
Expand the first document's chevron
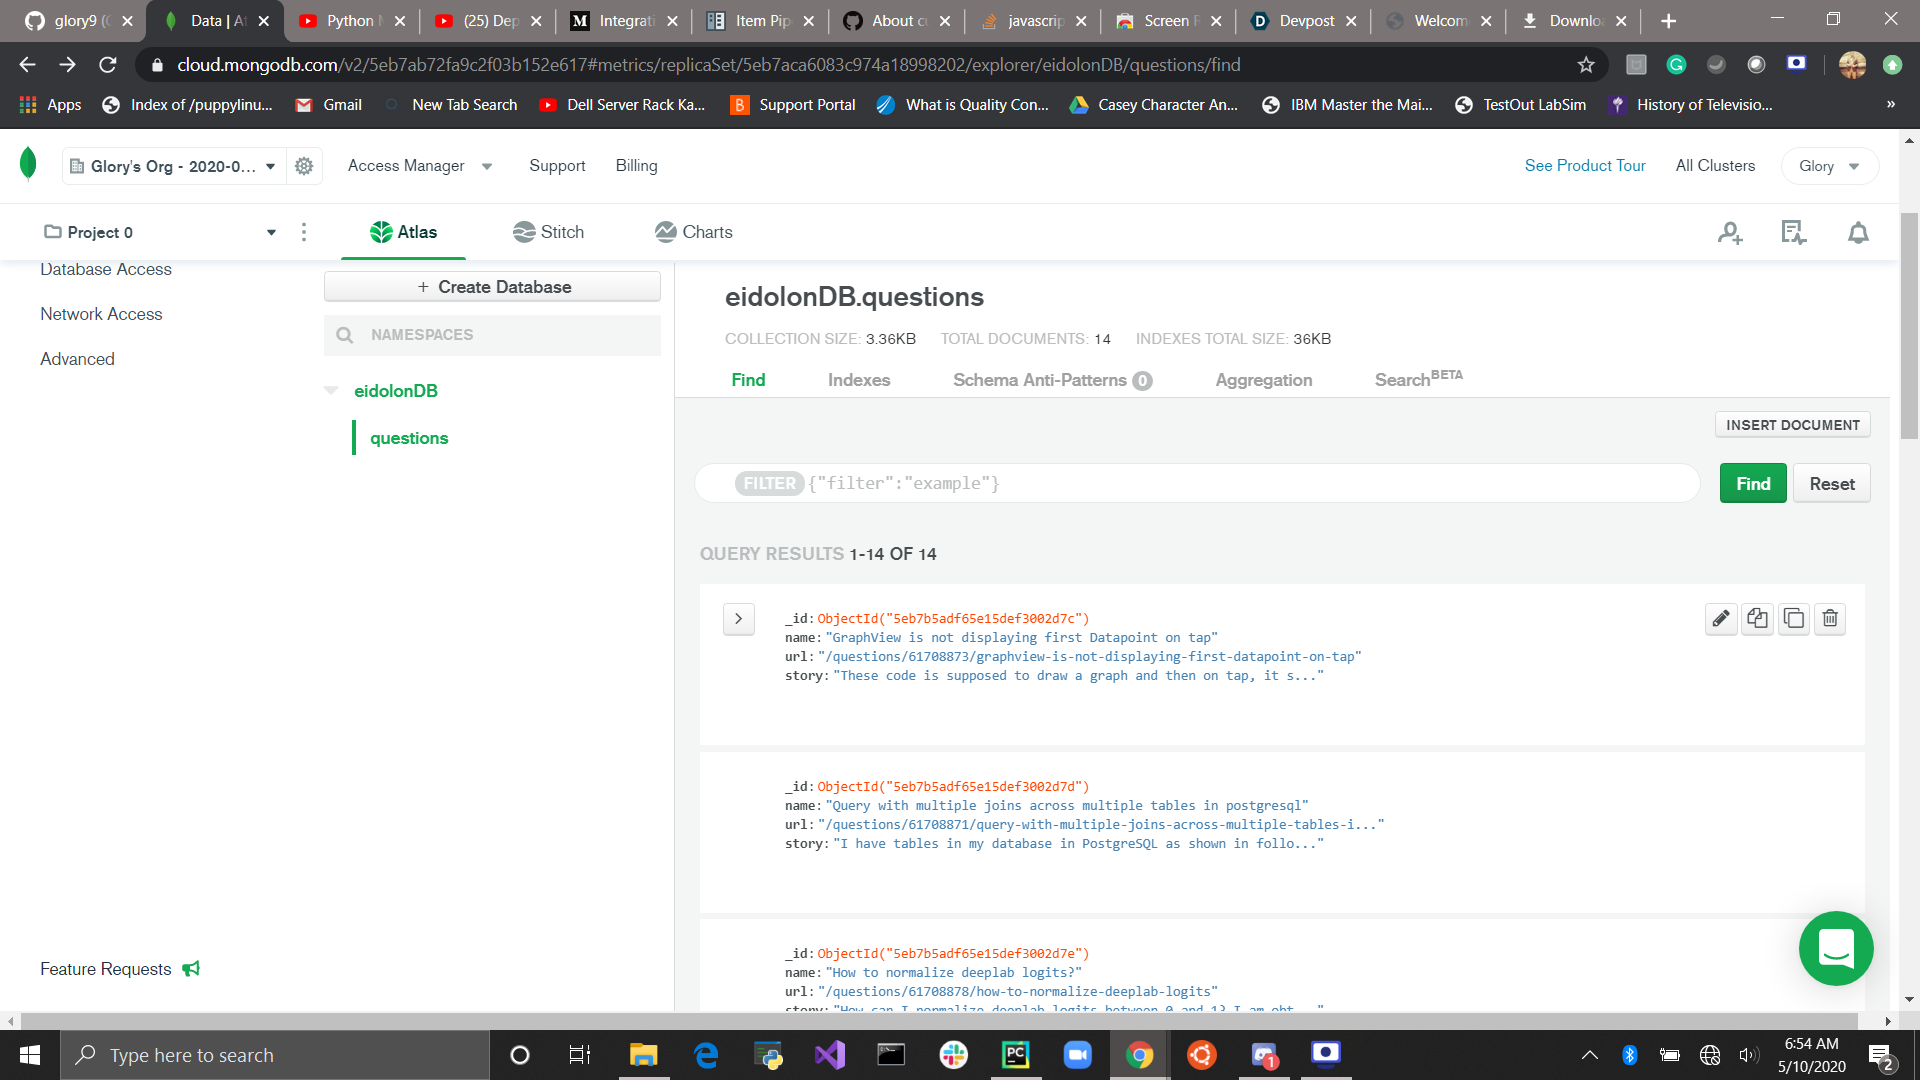pos(739,619)
